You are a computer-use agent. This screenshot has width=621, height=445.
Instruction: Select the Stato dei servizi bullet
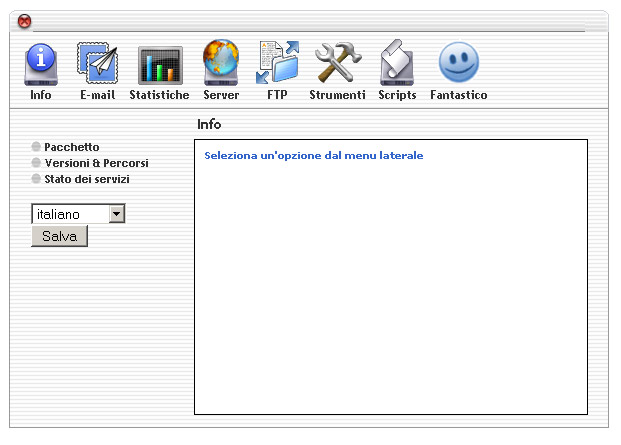point(36,179)
